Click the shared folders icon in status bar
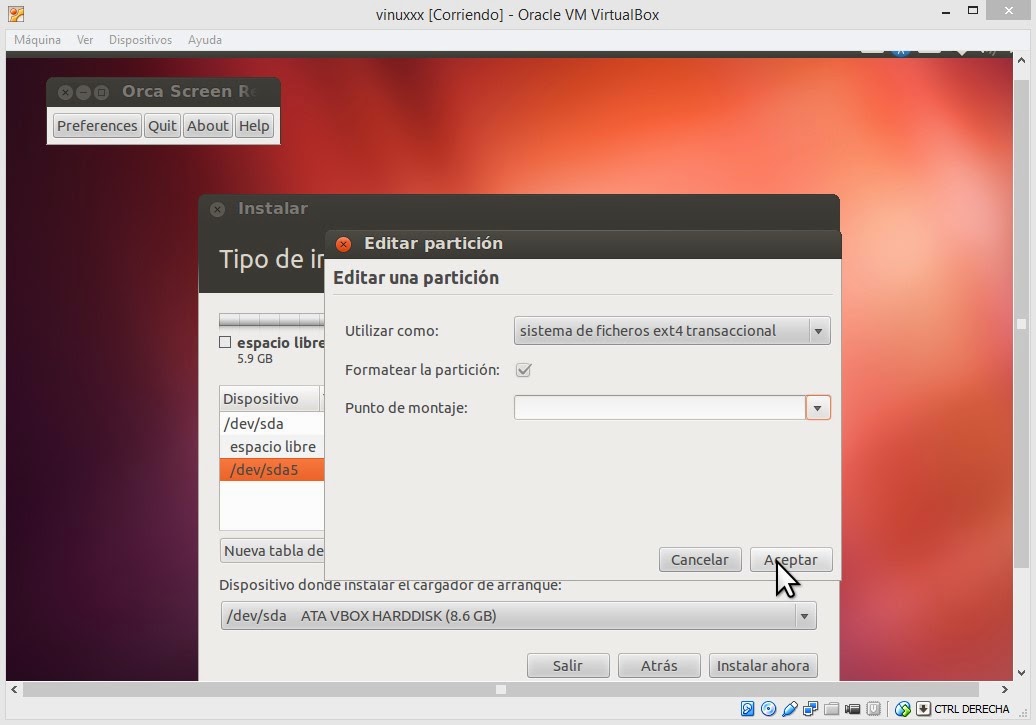This screenshot has height=725, width=1036. (832, 709)
